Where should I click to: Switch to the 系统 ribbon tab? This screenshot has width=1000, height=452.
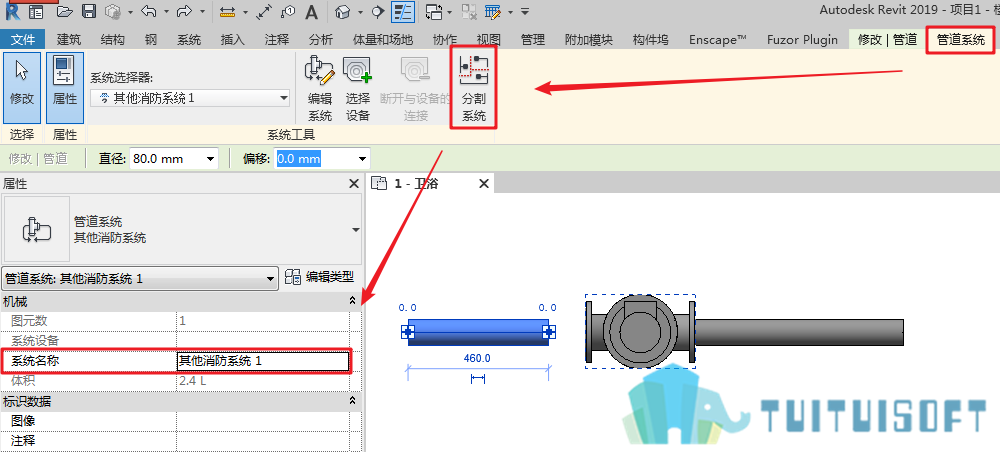(x=189, y=40)
